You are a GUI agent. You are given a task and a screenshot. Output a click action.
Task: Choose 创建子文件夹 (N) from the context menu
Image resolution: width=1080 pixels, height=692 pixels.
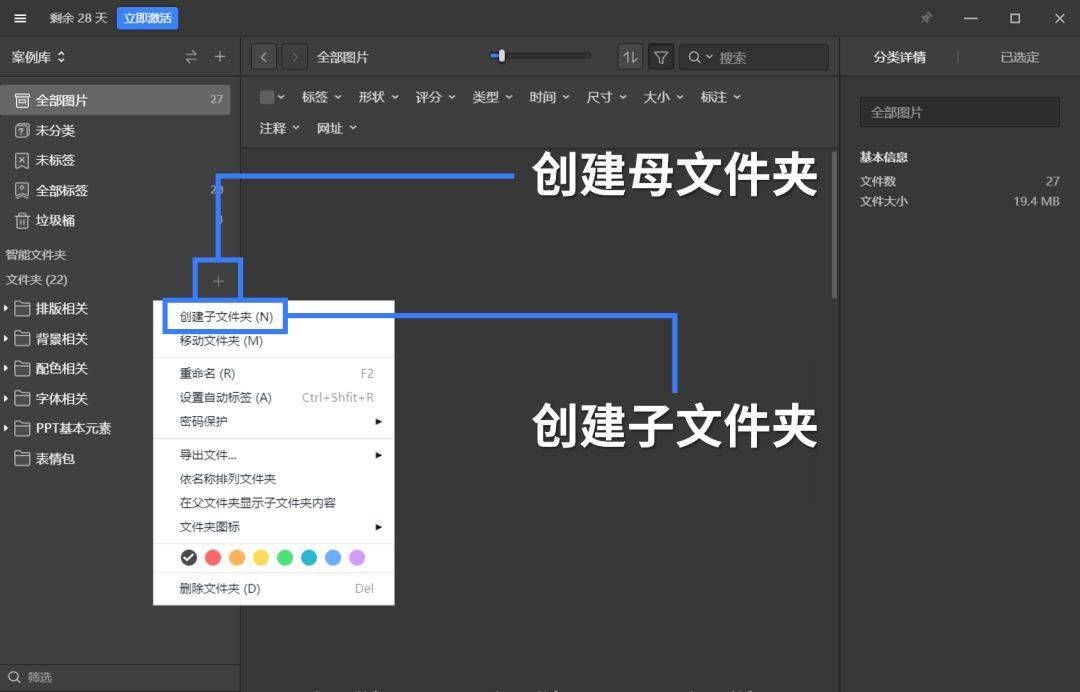(x=273, y=317)
